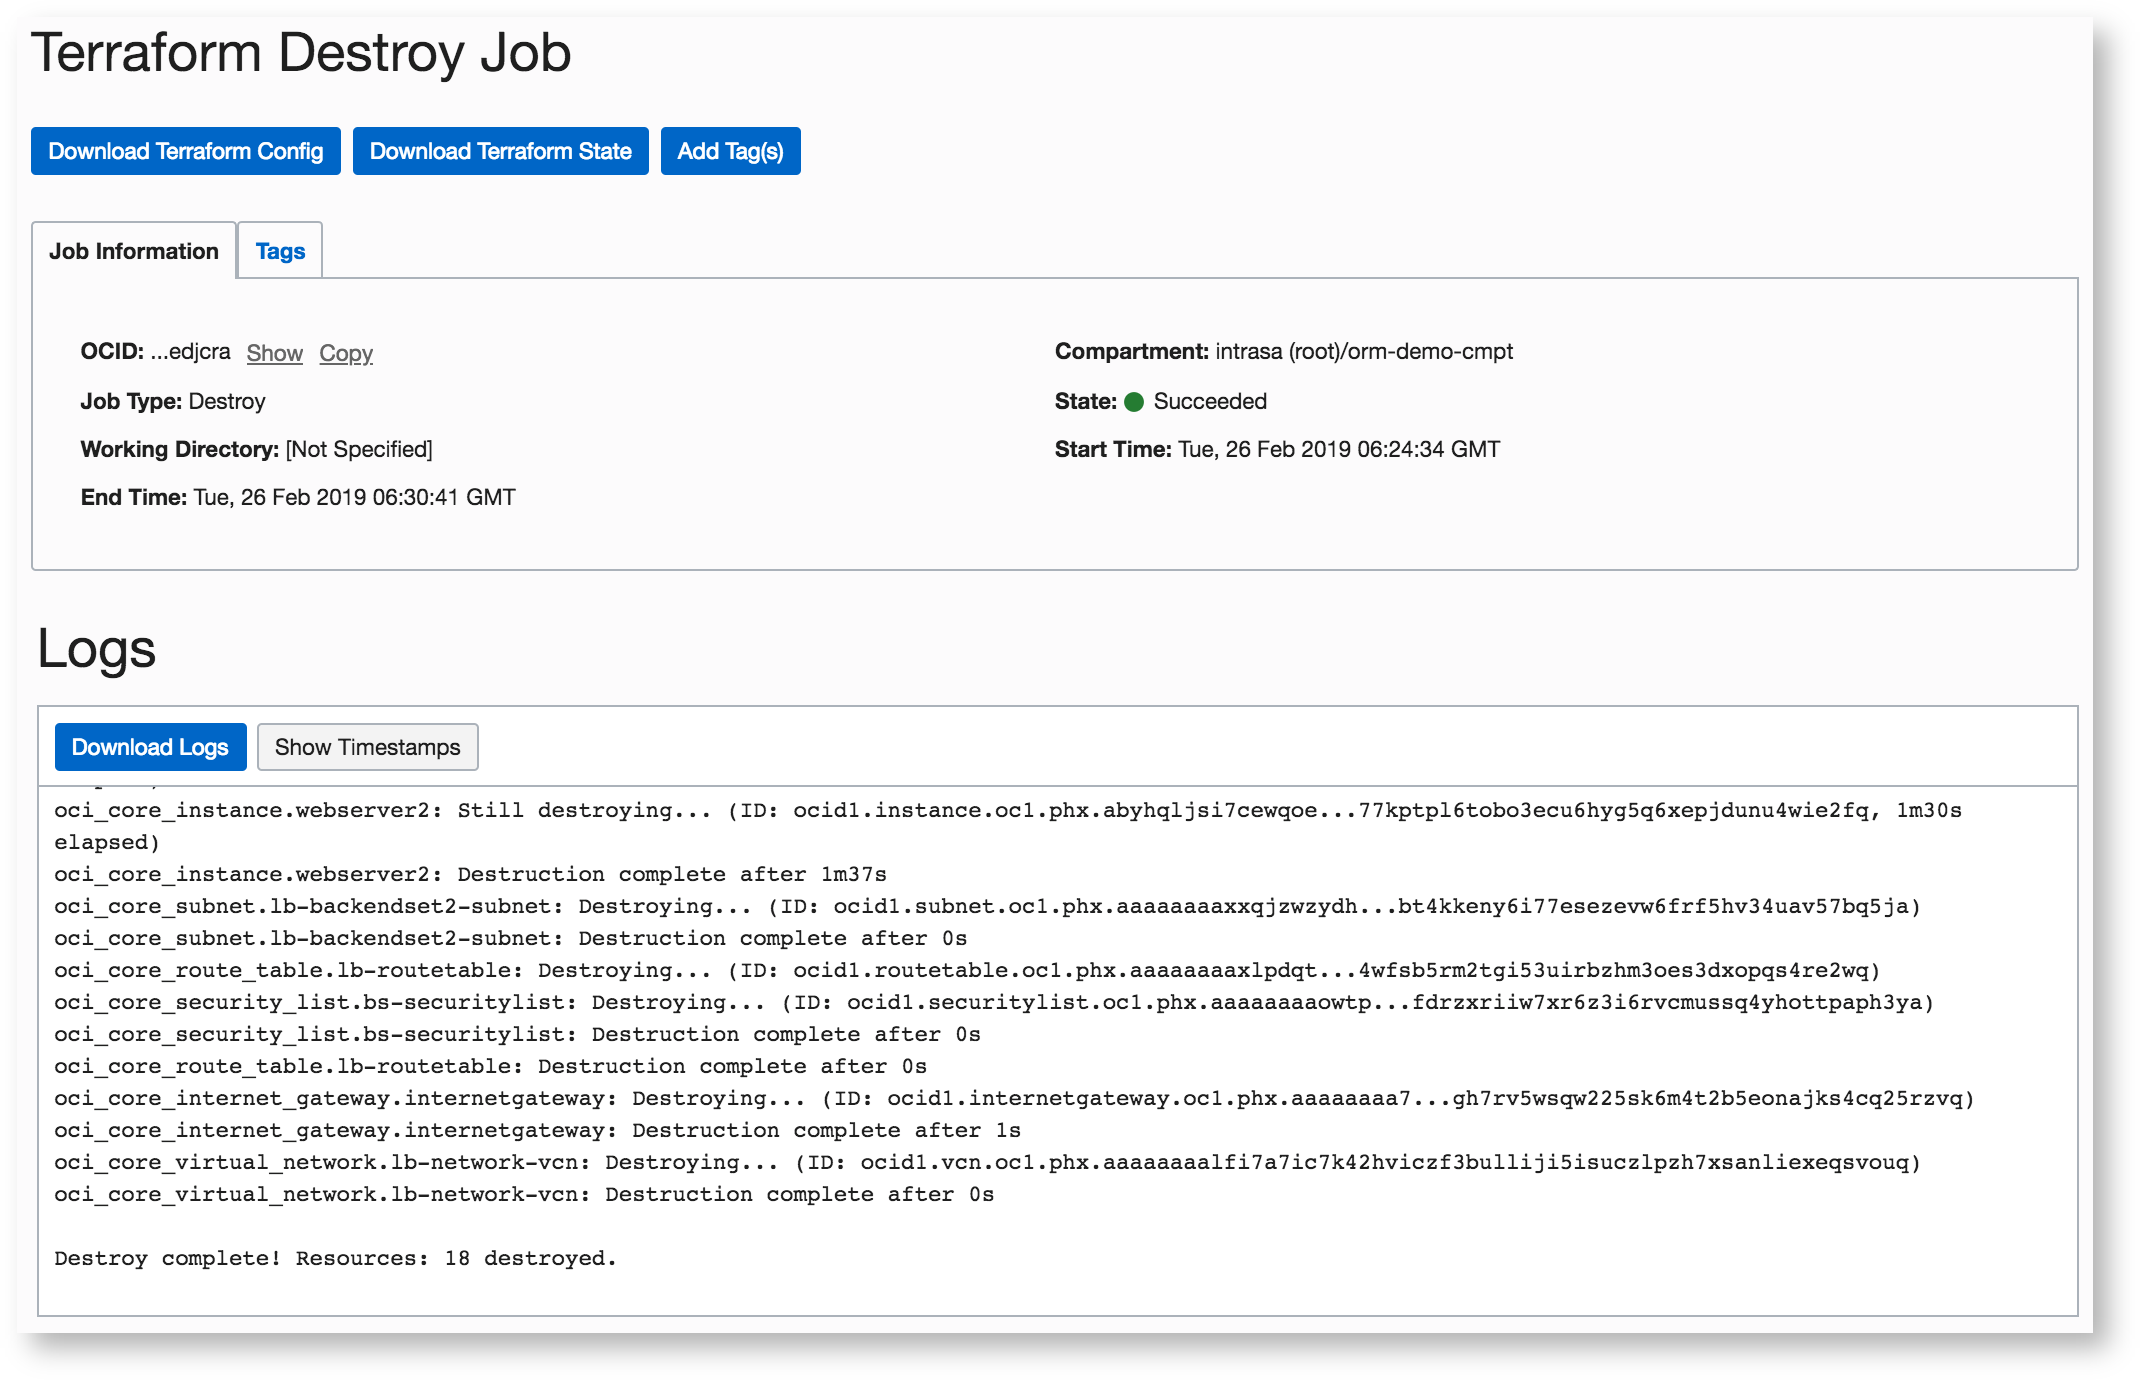Switch to the Tags tab
The width and height of the screenshot is (2141, 1381).
280,251
